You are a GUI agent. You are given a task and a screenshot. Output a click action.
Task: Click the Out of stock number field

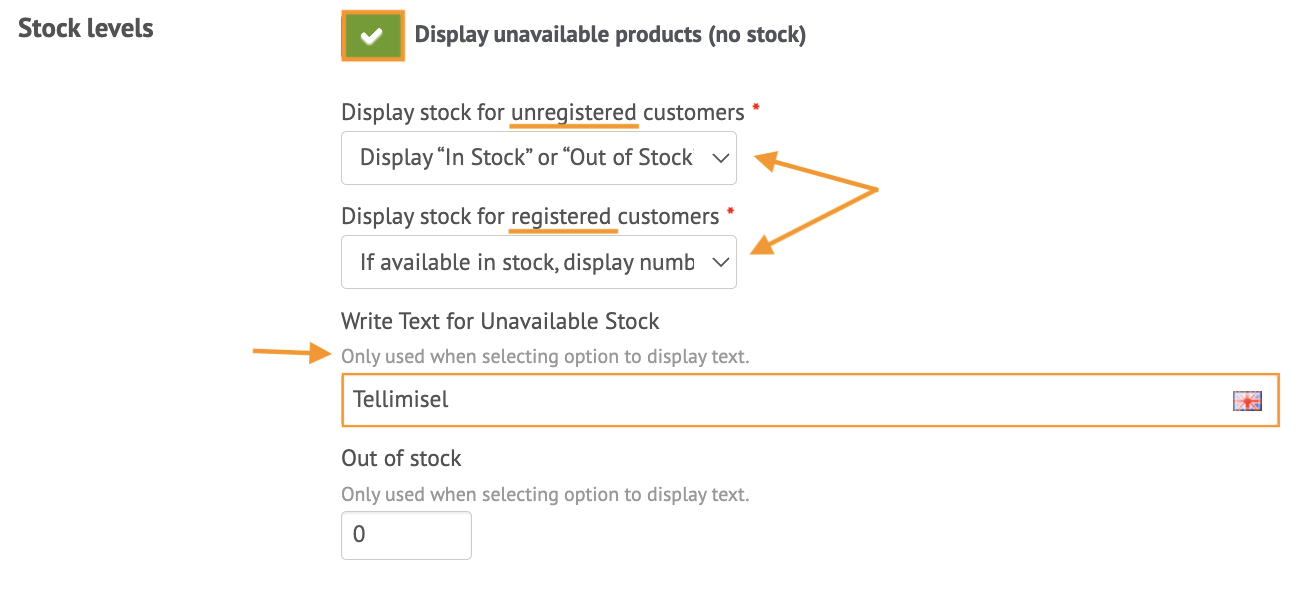point(406,535)
